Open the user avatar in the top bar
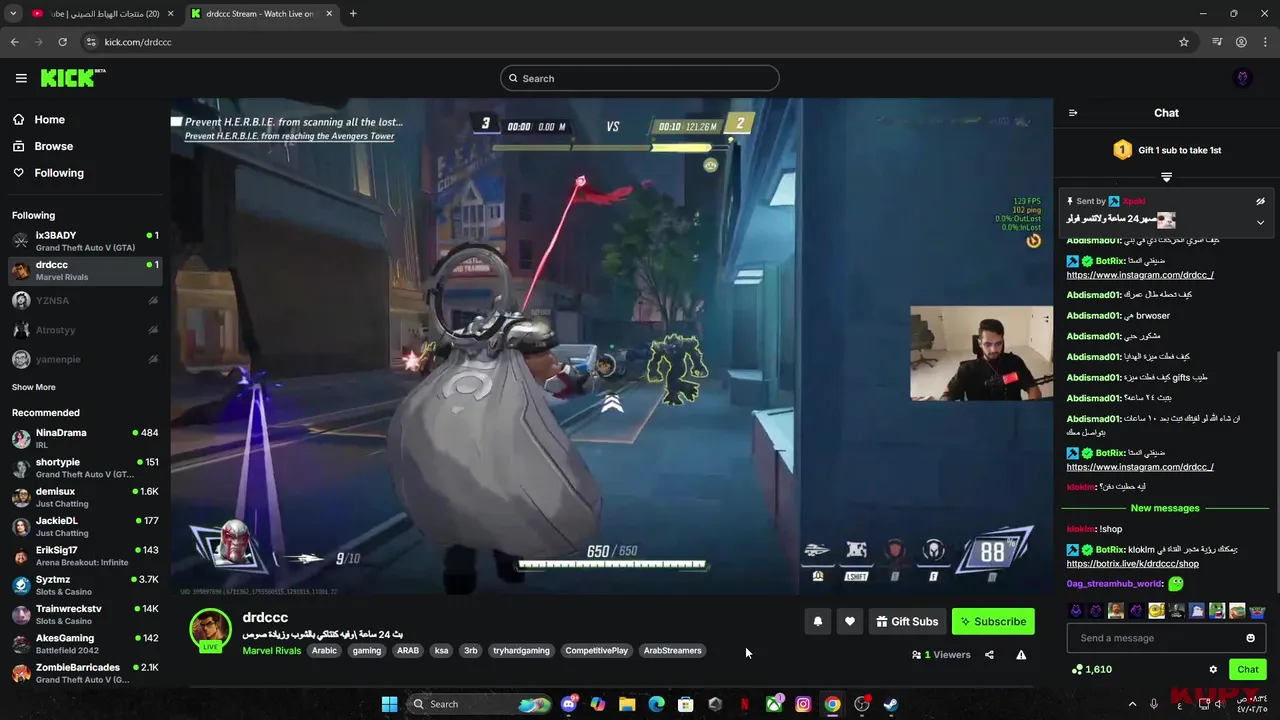Image resolution: width=1280 pixels, height=720 pixels. [1243, 78]
